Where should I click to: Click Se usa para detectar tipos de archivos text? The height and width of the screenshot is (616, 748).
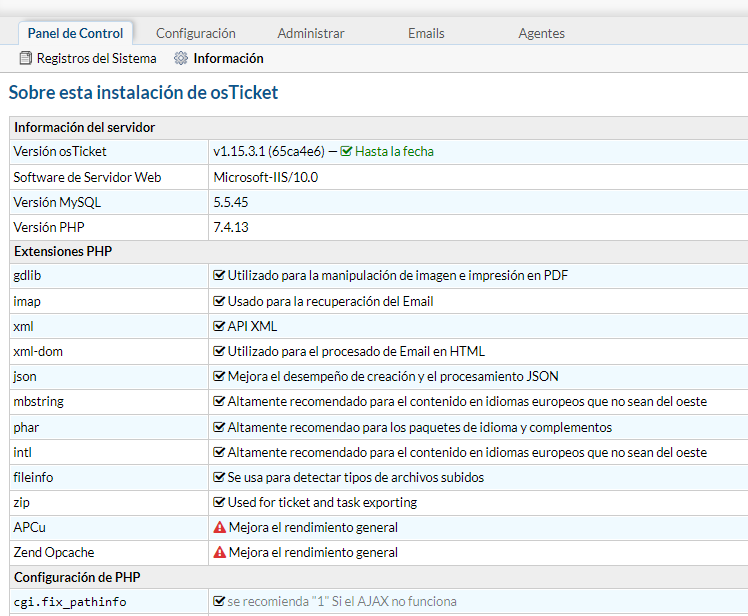[356, 478]
